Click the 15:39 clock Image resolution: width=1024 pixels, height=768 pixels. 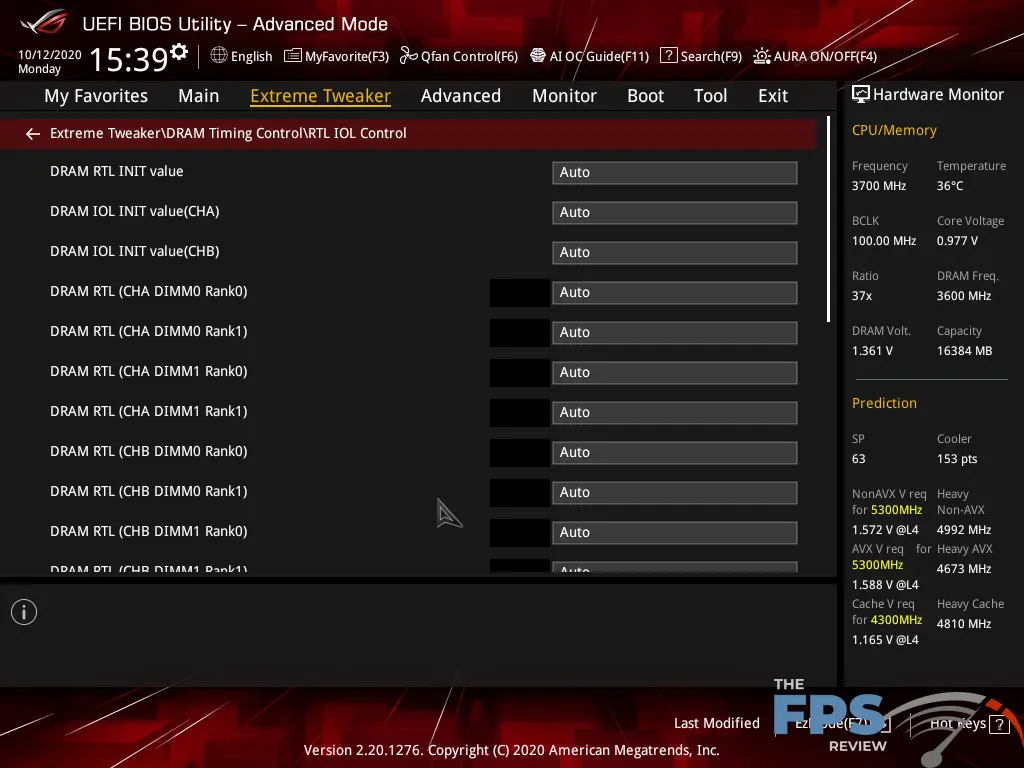129,59
